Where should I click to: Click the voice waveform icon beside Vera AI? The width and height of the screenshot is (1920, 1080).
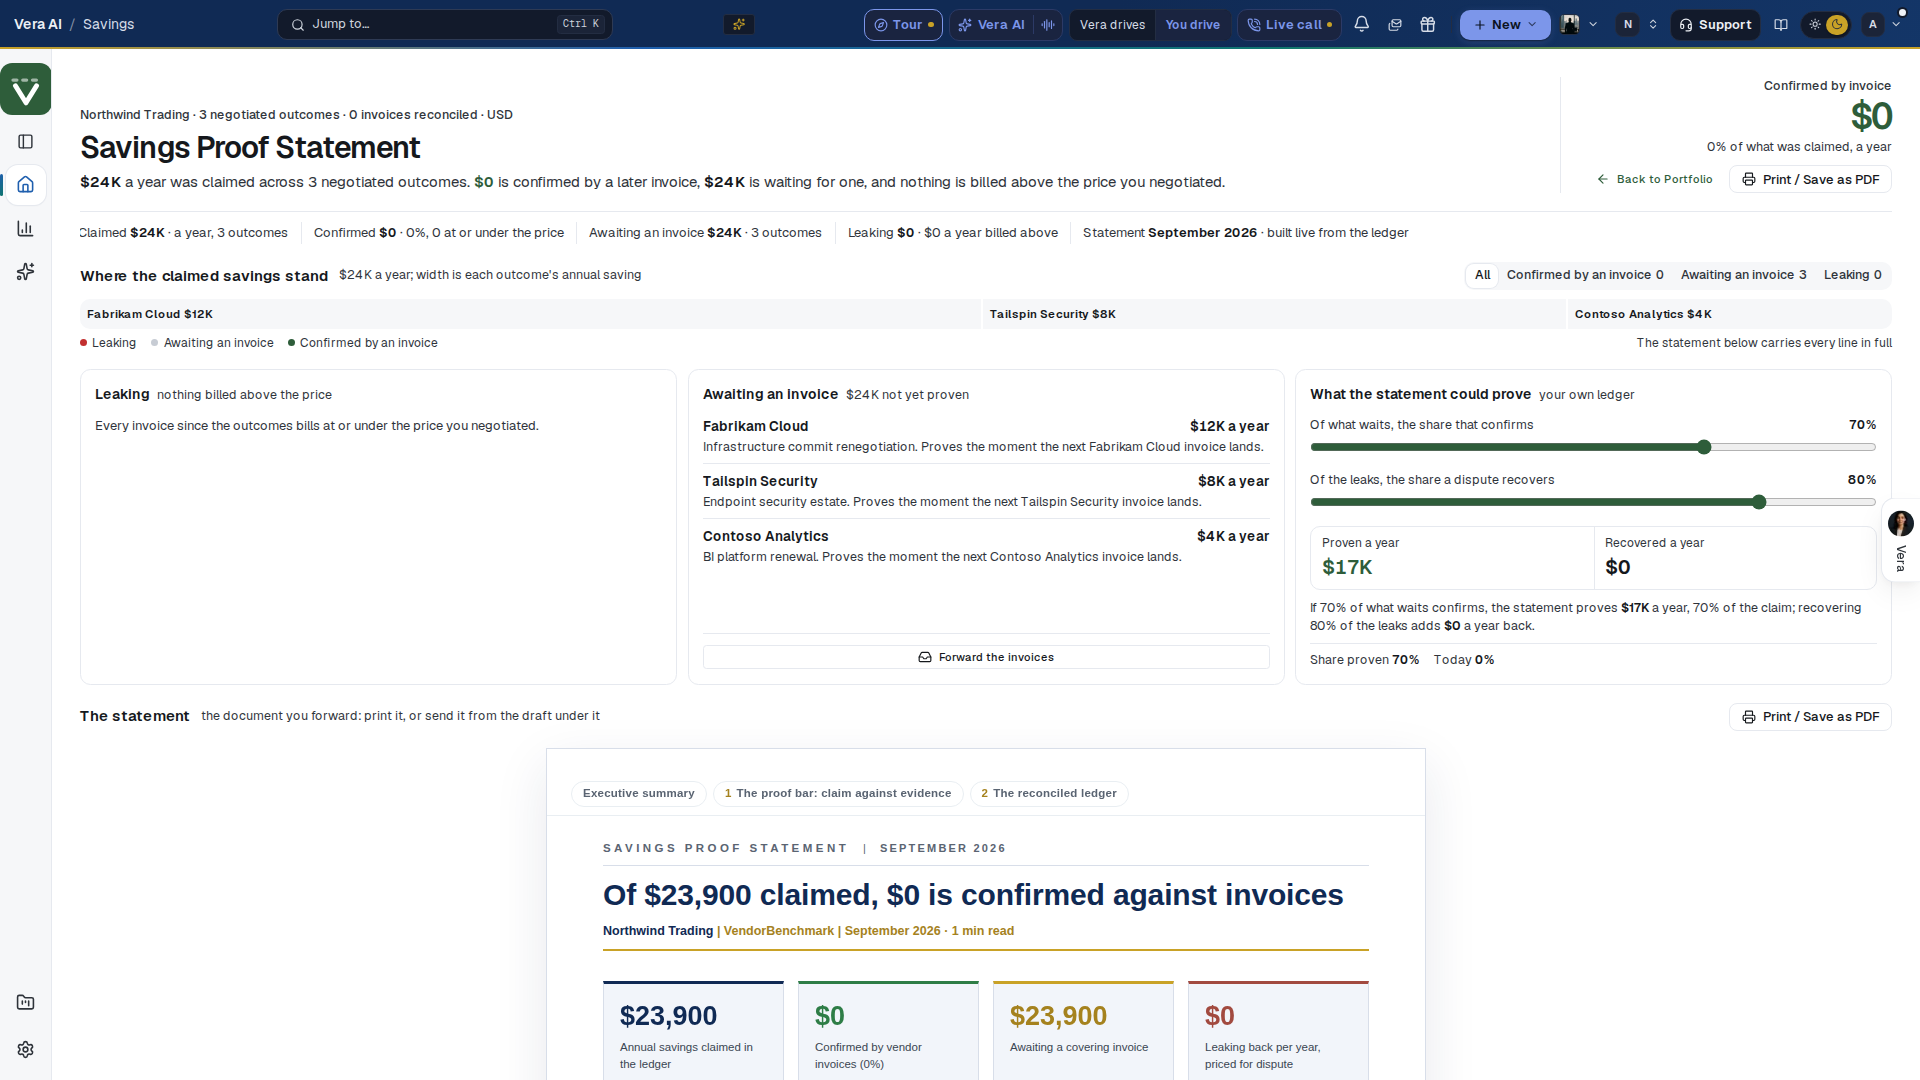click(1047, 24)
